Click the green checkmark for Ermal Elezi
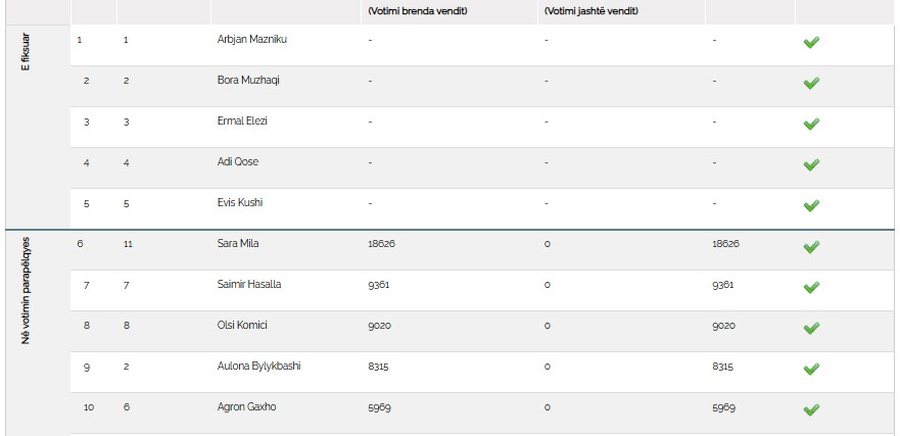The image size is (900, 436). coord(811,124)
